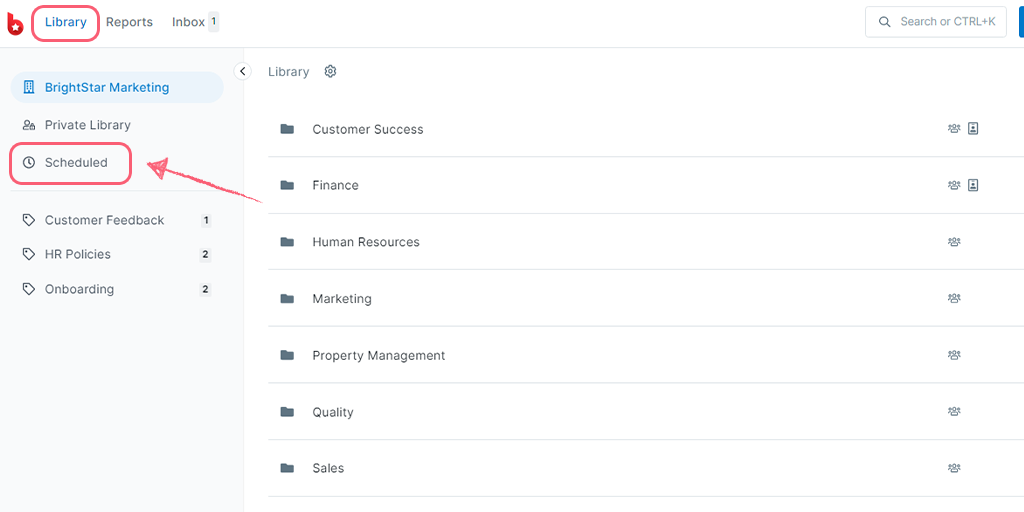The image size is (1024, 512).
Task: Click the group sharing icon for Marketing
Action: pyautogui.click(x=954, y=298)
